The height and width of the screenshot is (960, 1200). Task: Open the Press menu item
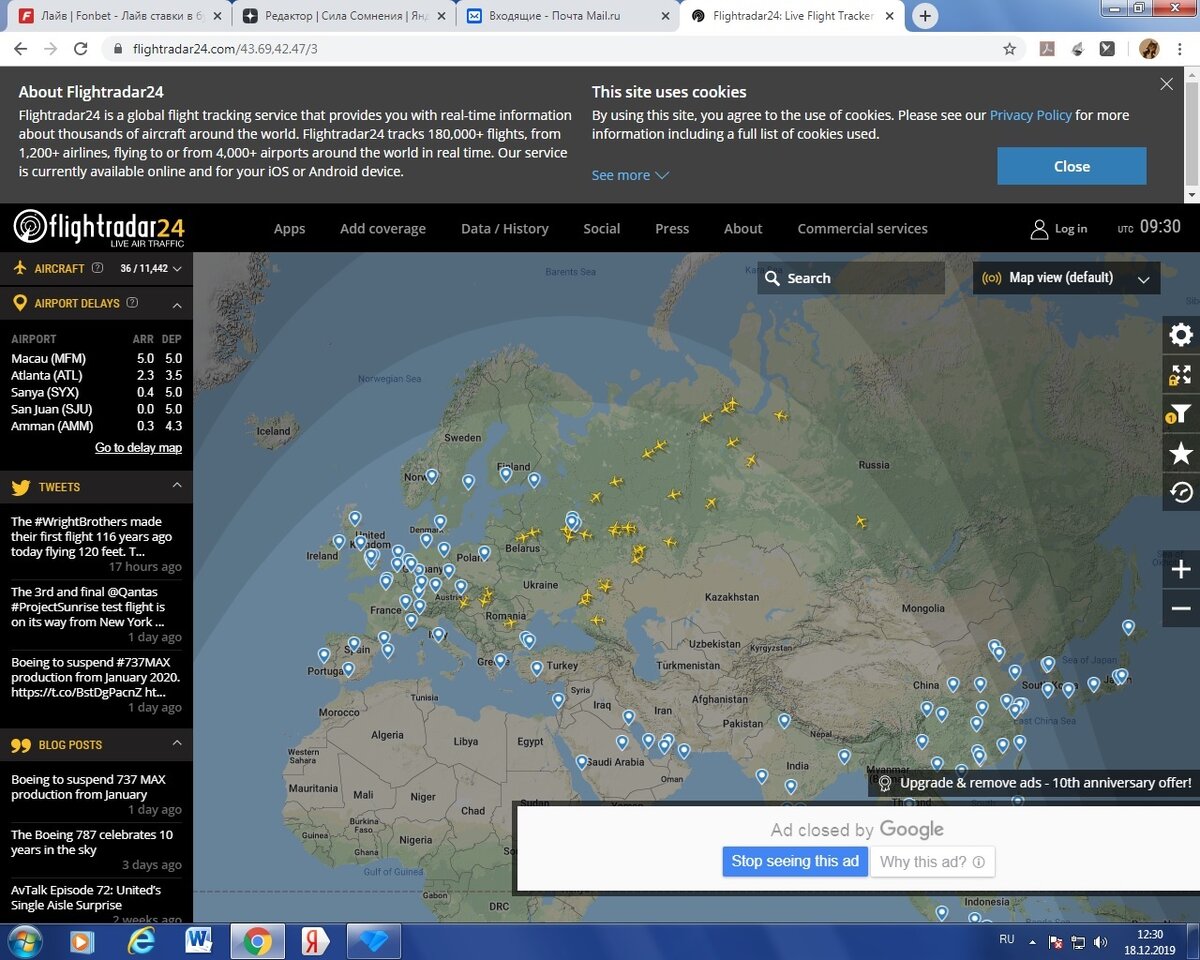pos(672,228)
